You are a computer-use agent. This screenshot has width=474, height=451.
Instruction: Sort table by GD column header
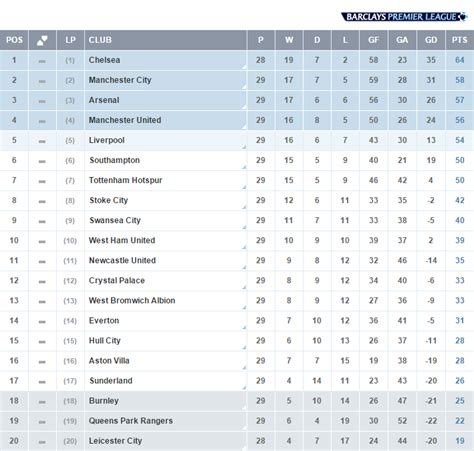tap(431, 40)
